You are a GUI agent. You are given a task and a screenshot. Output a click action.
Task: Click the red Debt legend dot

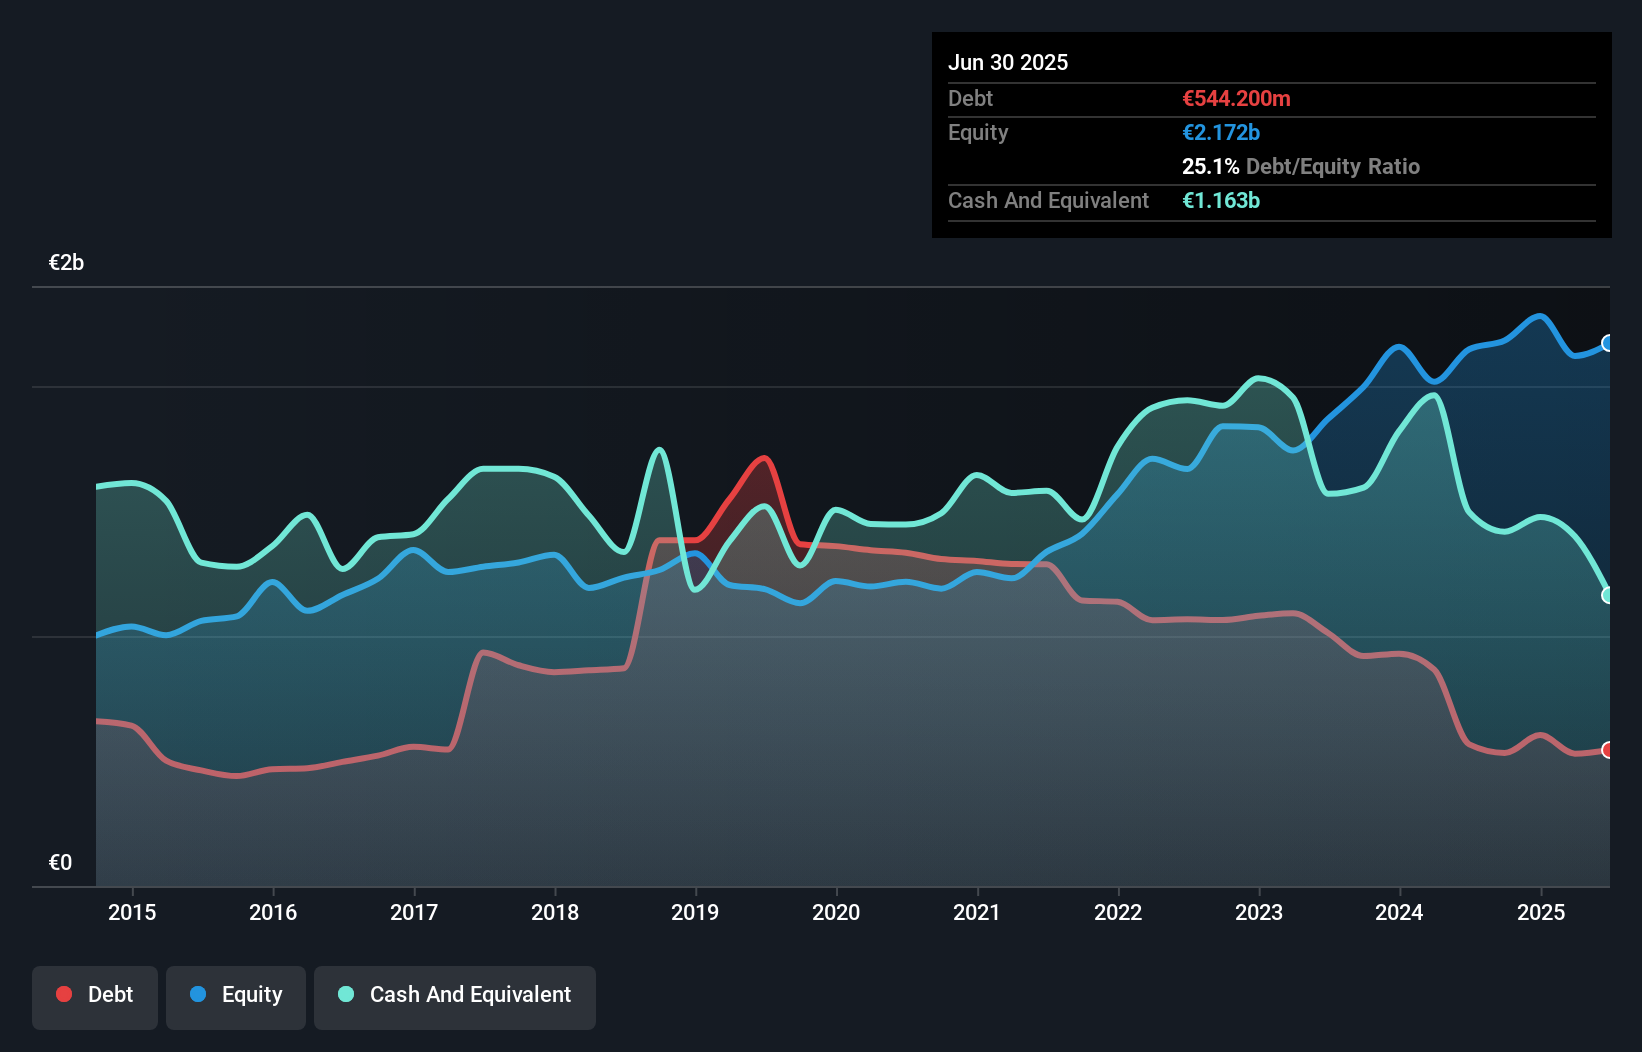(x=63, y=994)
